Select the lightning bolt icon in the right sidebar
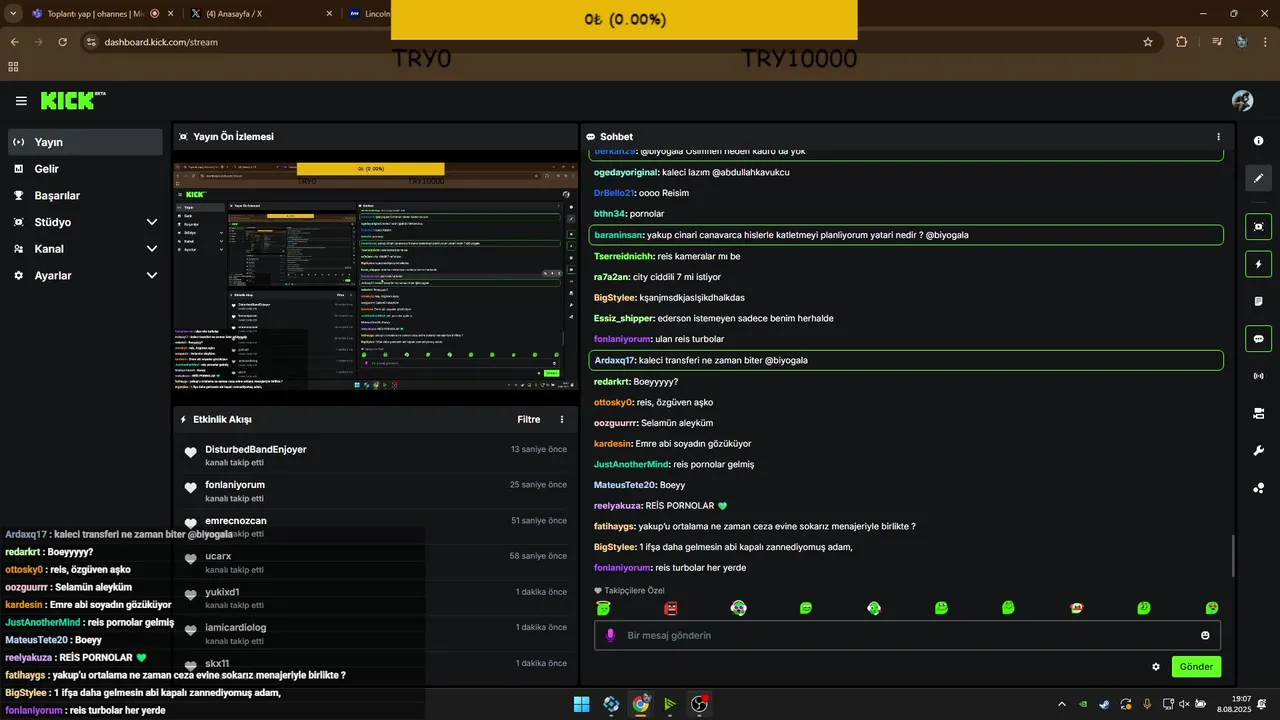 coord(1258,264)
